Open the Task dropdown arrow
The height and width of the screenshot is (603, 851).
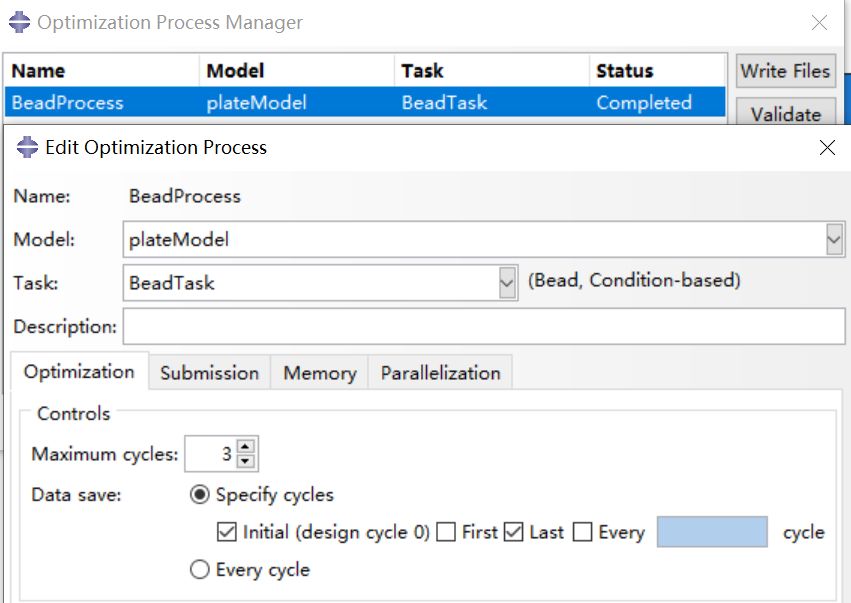(x=507, y=283)
